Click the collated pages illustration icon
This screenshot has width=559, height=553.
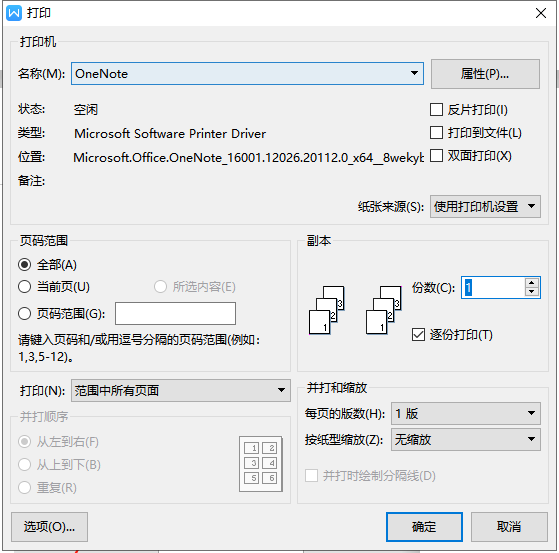tap(327, 310)
